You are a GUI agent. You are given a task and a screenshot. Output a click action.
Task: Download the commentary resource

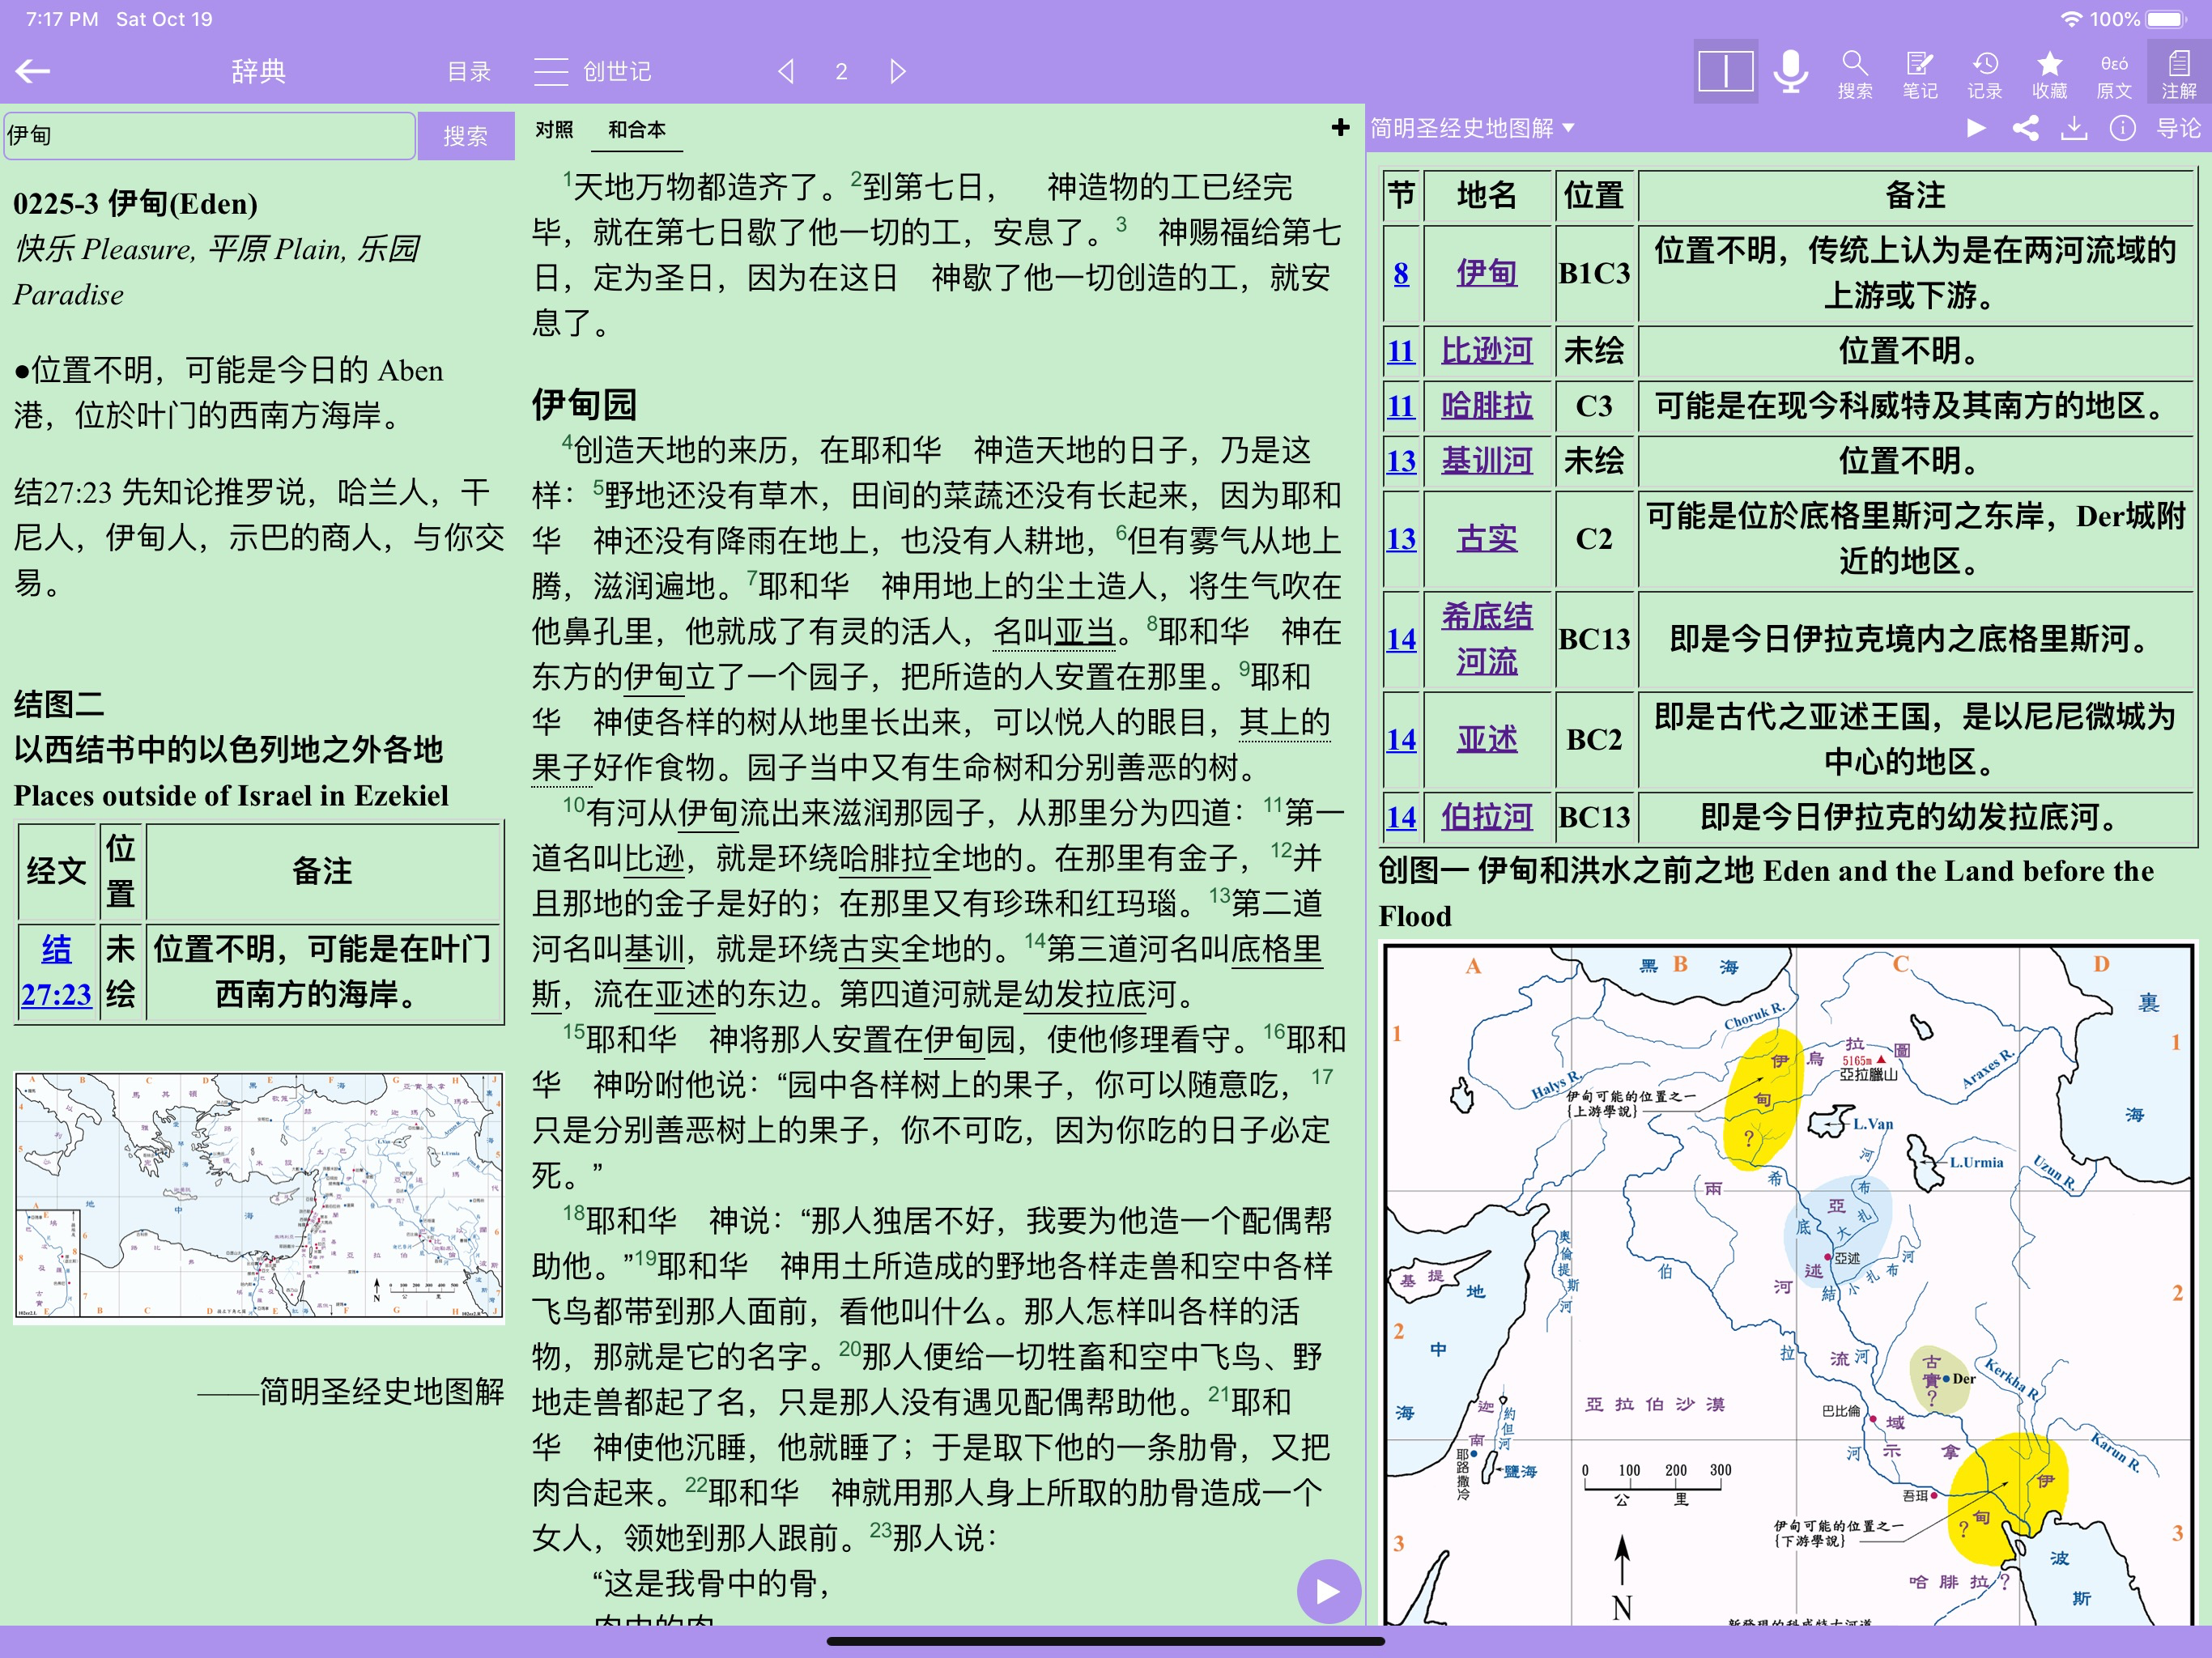pyautogui.click(x=2074, y=128)
